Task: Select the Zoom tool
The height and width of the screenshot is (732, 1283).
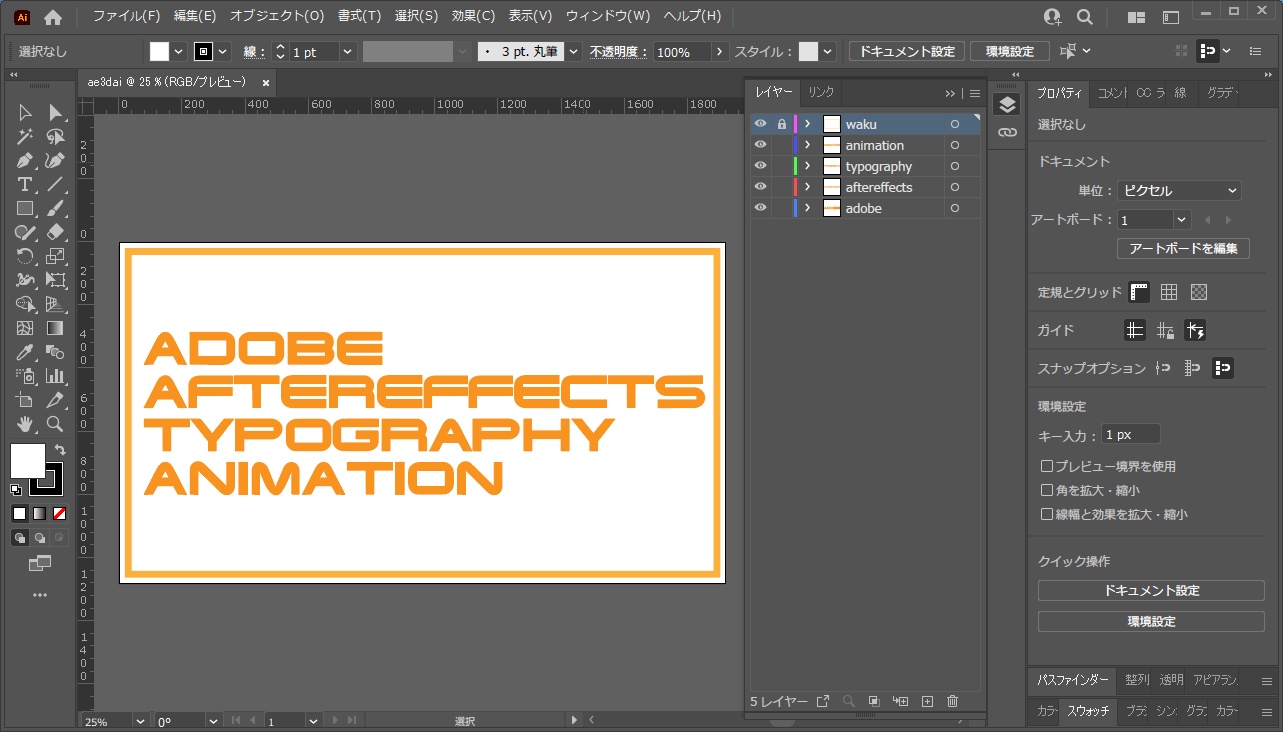Action: click(56, 425)
